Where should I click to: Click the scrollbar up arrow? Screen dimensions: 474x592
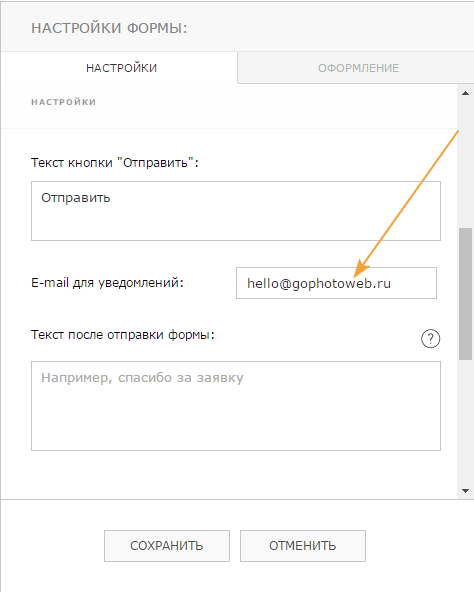(x=465, y=93)
